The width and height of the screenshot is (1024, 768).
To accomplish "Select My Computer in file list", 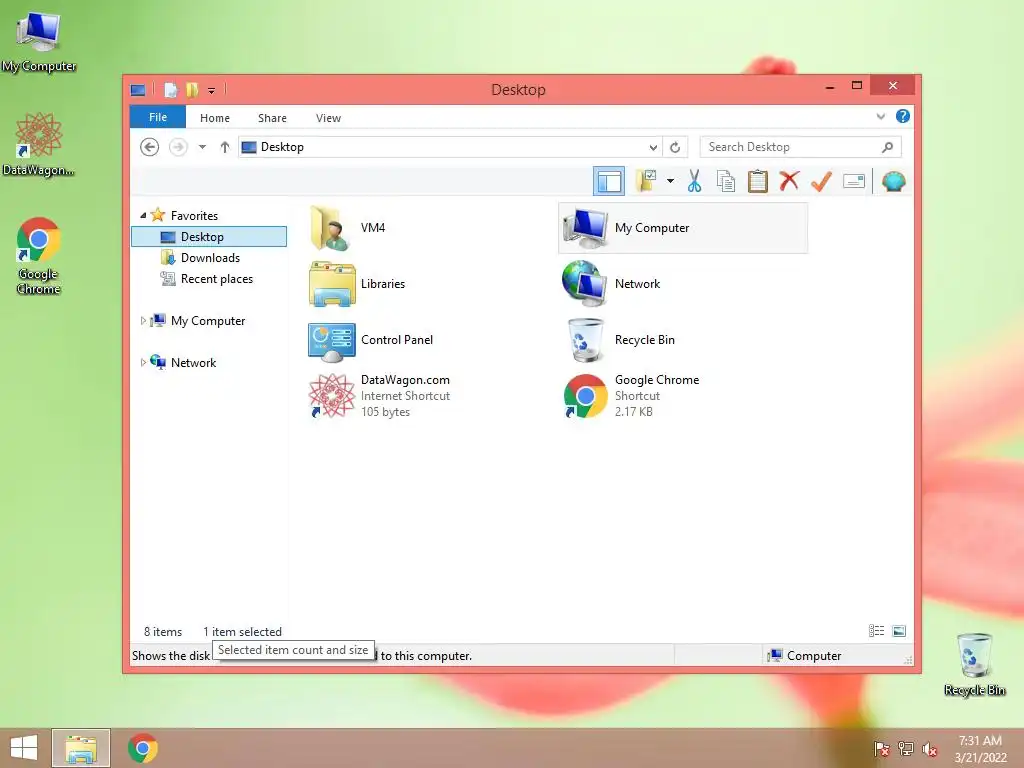I will pos(683,228).
